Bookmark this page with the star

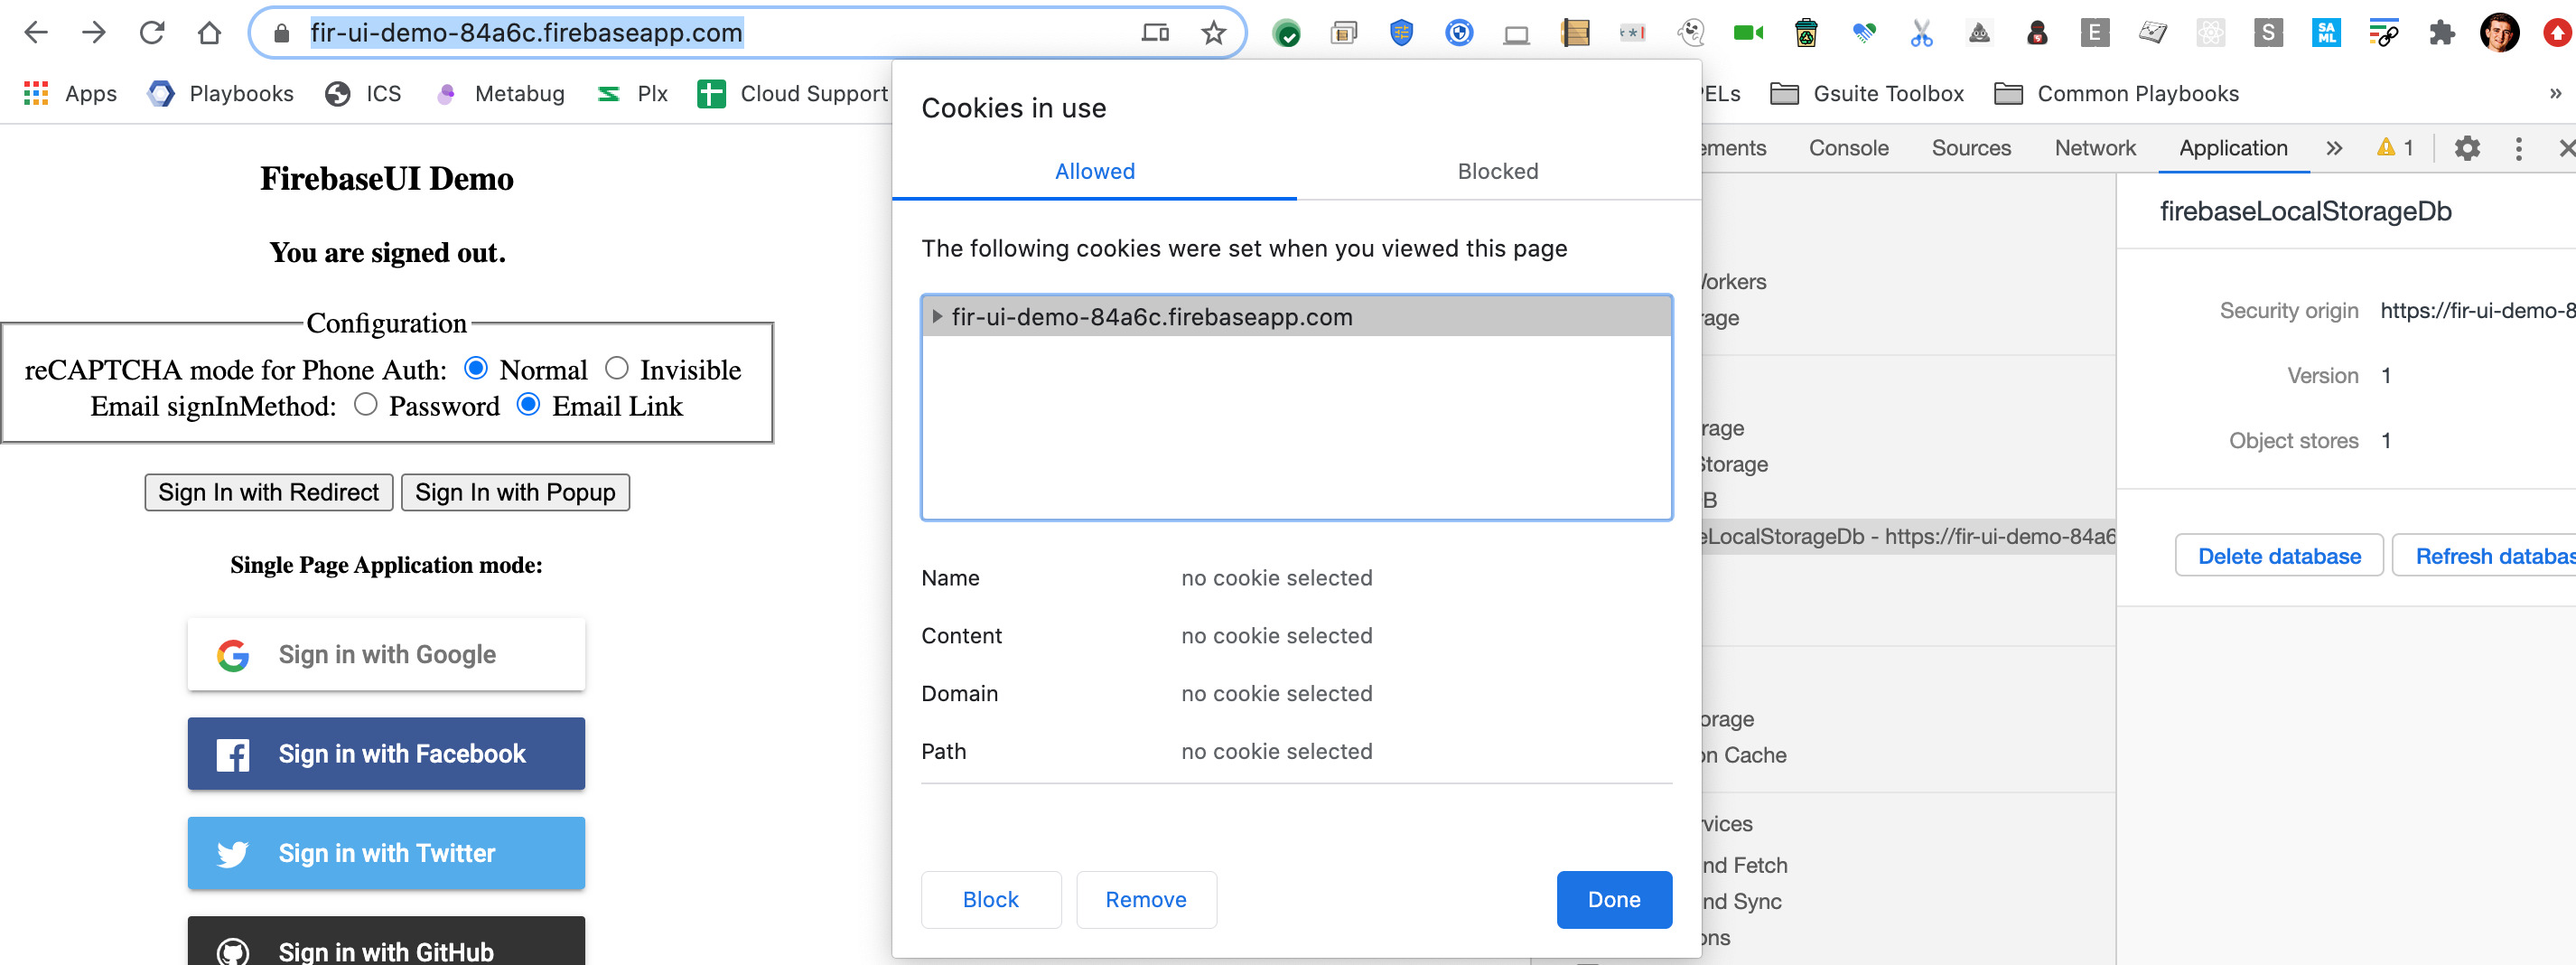1213,33
